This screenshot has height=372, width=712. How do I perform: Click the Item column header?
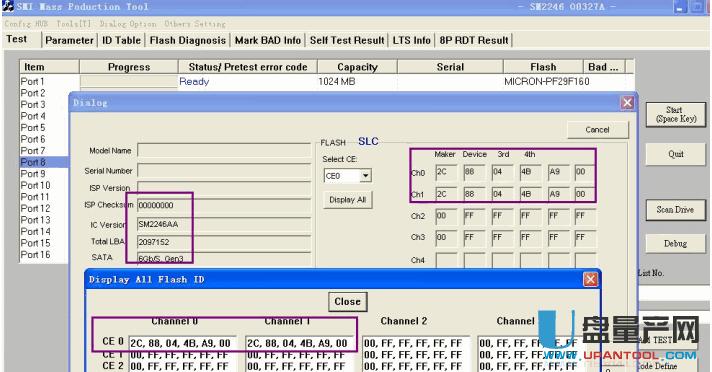pos(49,67)
